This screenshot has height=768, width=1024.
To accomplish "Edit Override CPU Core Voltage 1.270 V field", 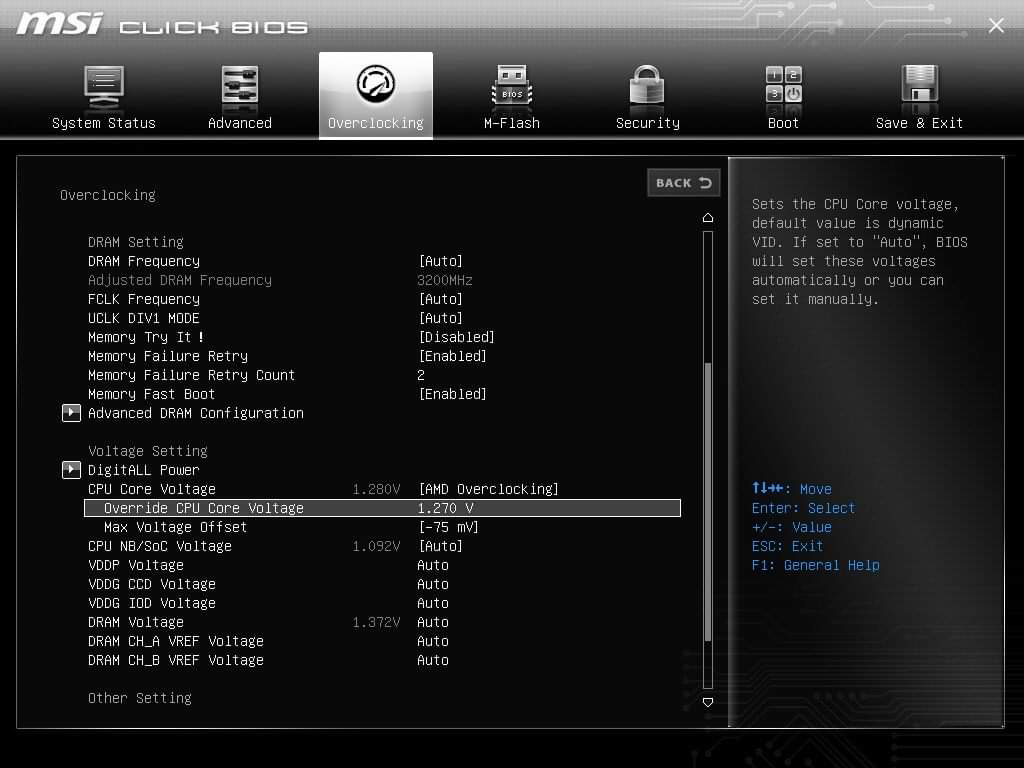I will [383, 508].
